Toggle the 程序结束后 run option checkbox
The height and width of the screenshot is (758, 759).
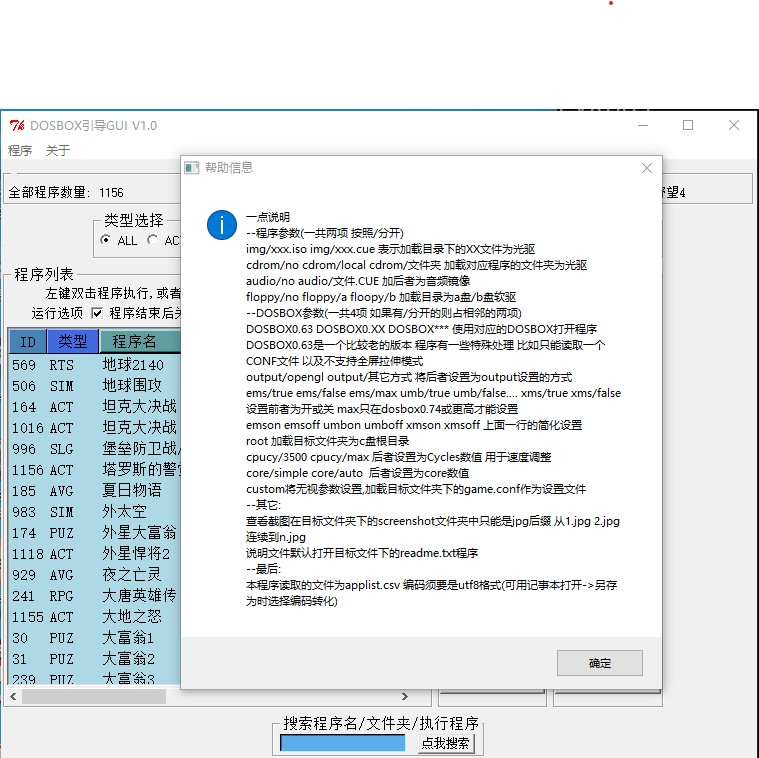(97, 313)
